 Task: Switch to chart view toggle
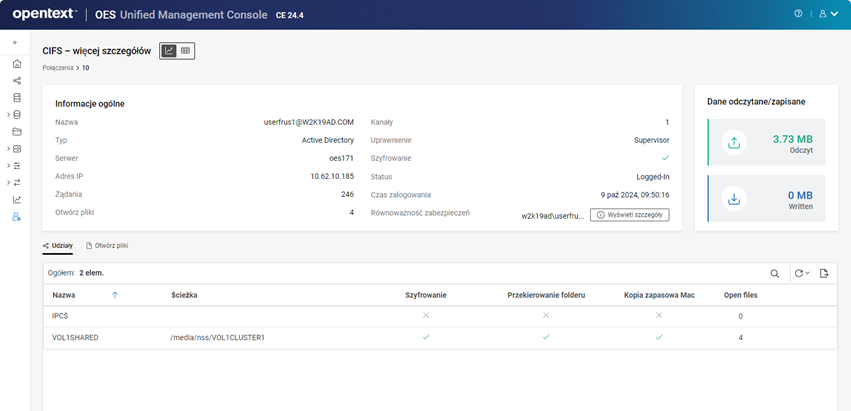(169, 50)
